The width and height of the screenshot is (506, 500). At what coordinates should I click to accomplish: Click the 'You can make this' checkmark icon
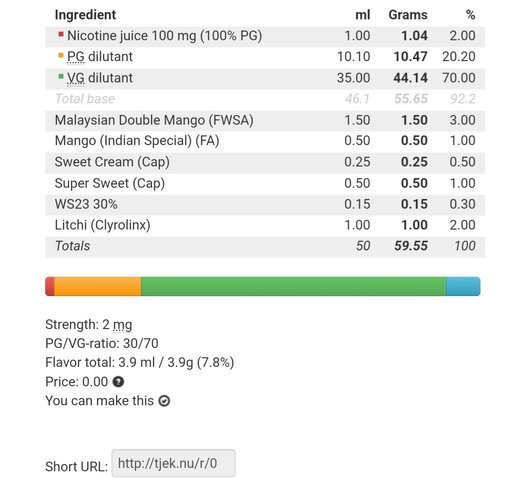pyautogui.click(x=164, y=401)
